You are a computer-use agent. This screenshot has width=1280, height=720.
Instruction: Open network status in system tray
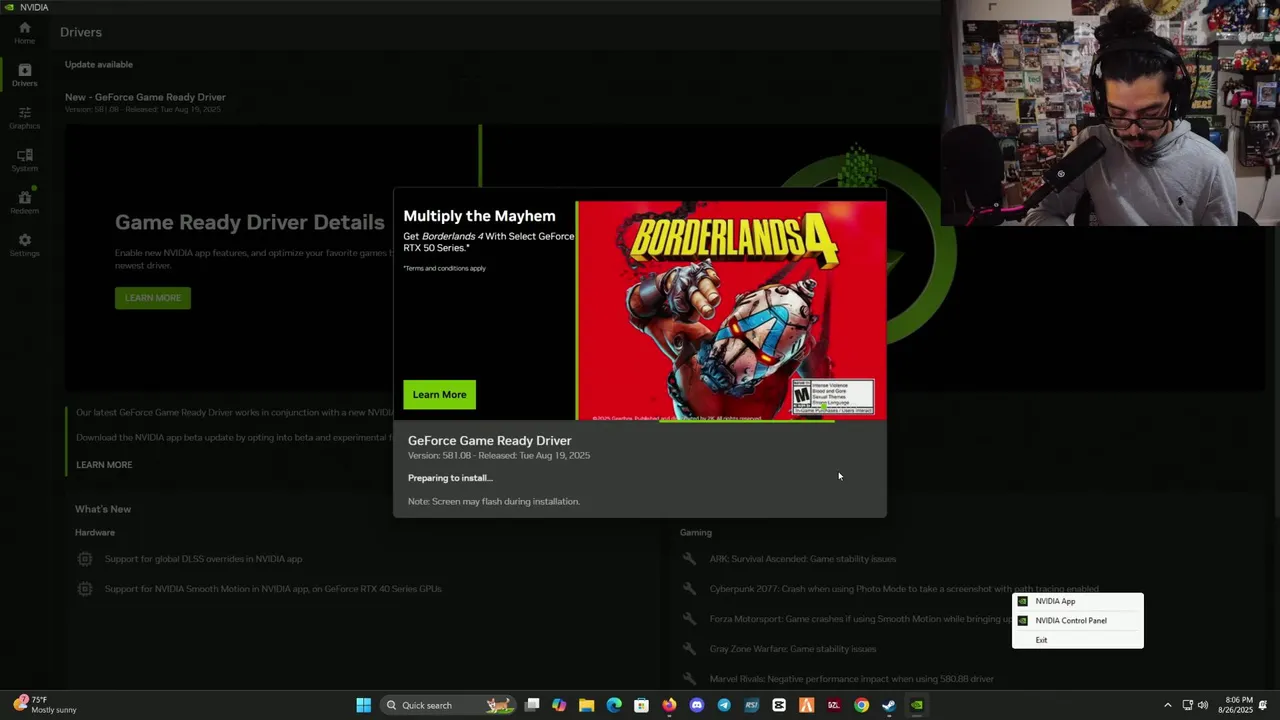point(1187,705)
